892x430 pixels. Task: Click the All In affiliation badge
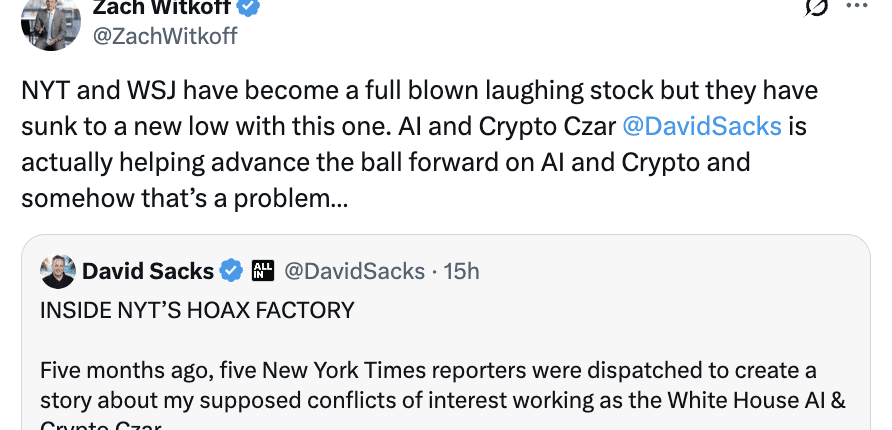(x=263, y=270)
